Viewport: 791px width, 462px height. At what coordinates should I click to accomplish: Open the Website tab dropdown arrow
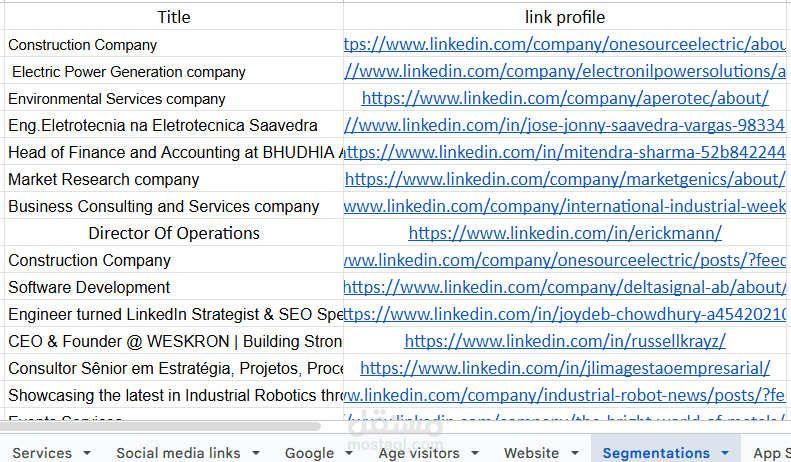(575, 453)
